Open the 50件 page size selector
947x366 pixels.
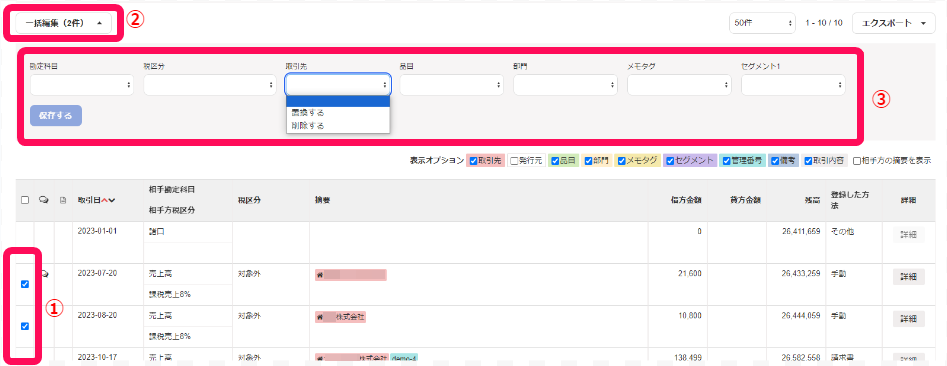762,23
